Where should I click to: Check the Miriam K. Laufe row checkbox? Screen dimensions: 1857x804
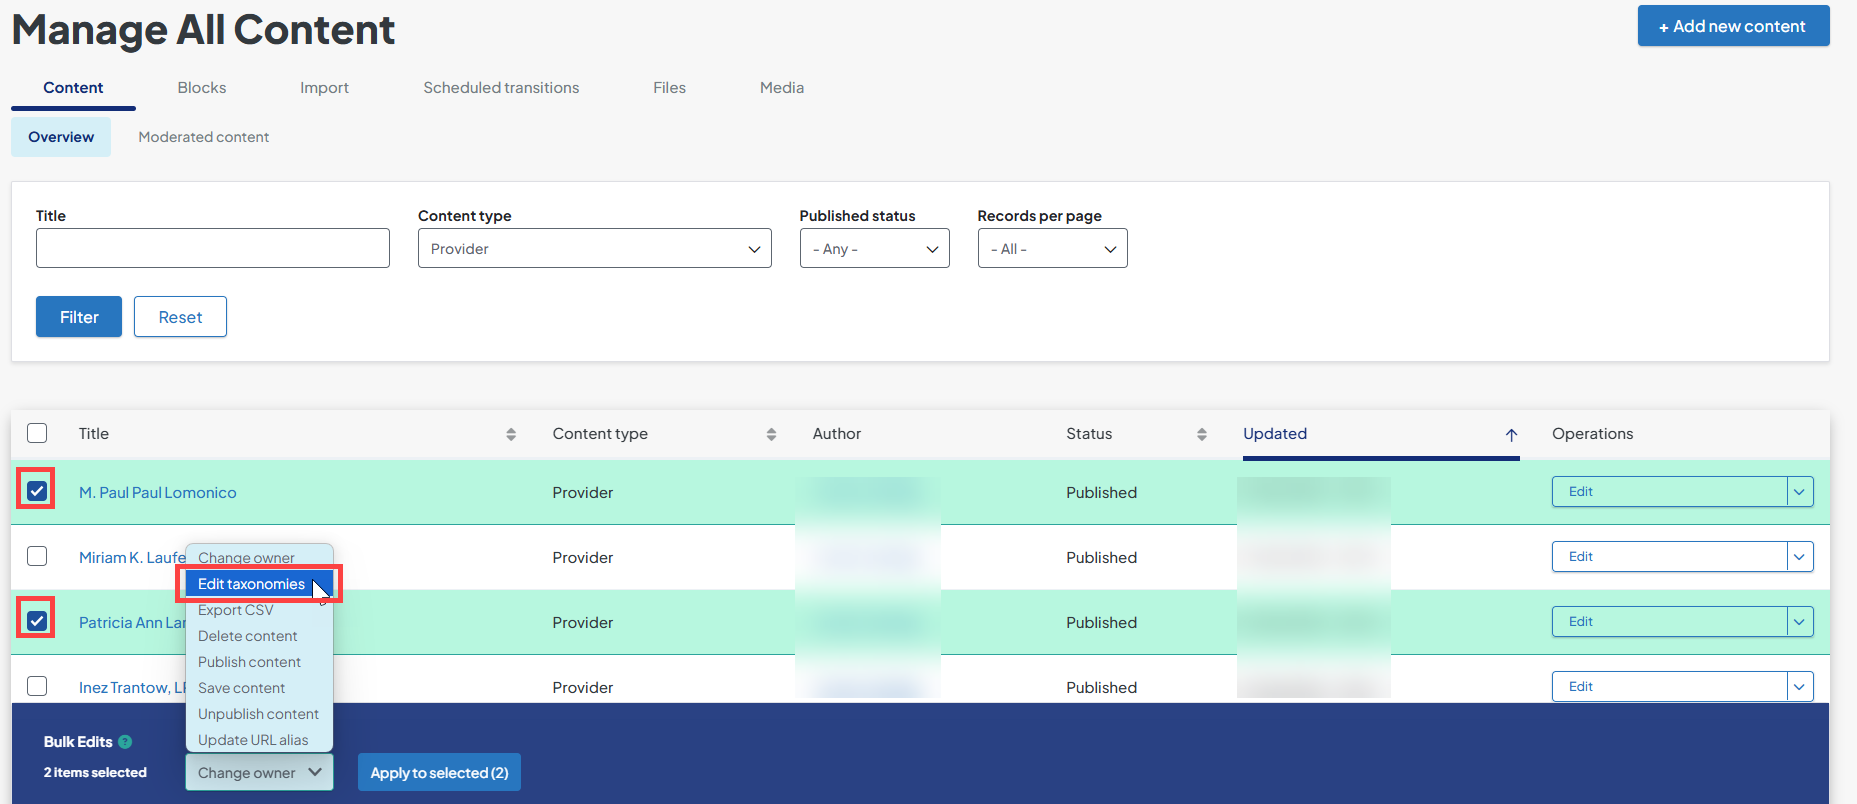[37, 556]
